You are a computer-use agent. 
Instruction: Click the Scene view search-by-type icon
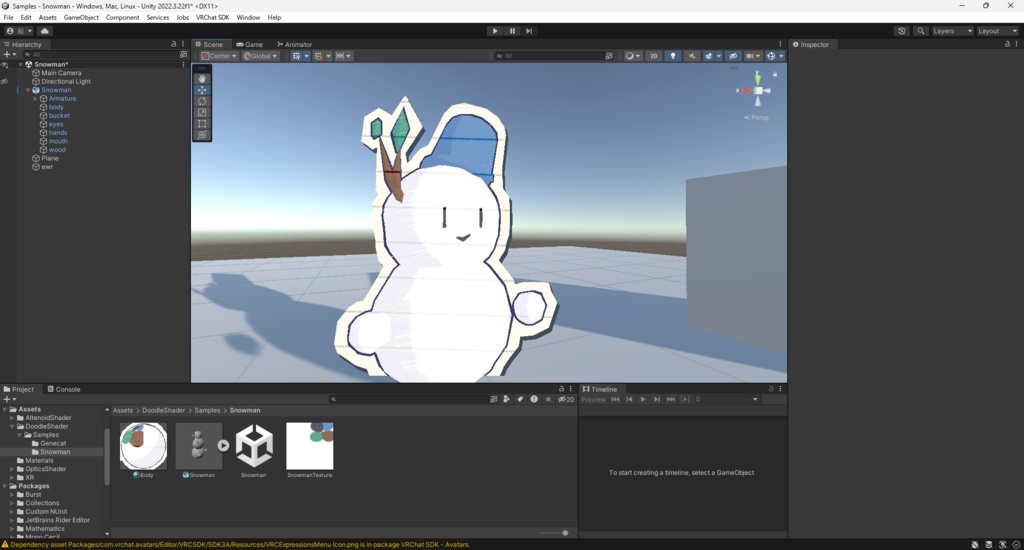tap(609, 56)
